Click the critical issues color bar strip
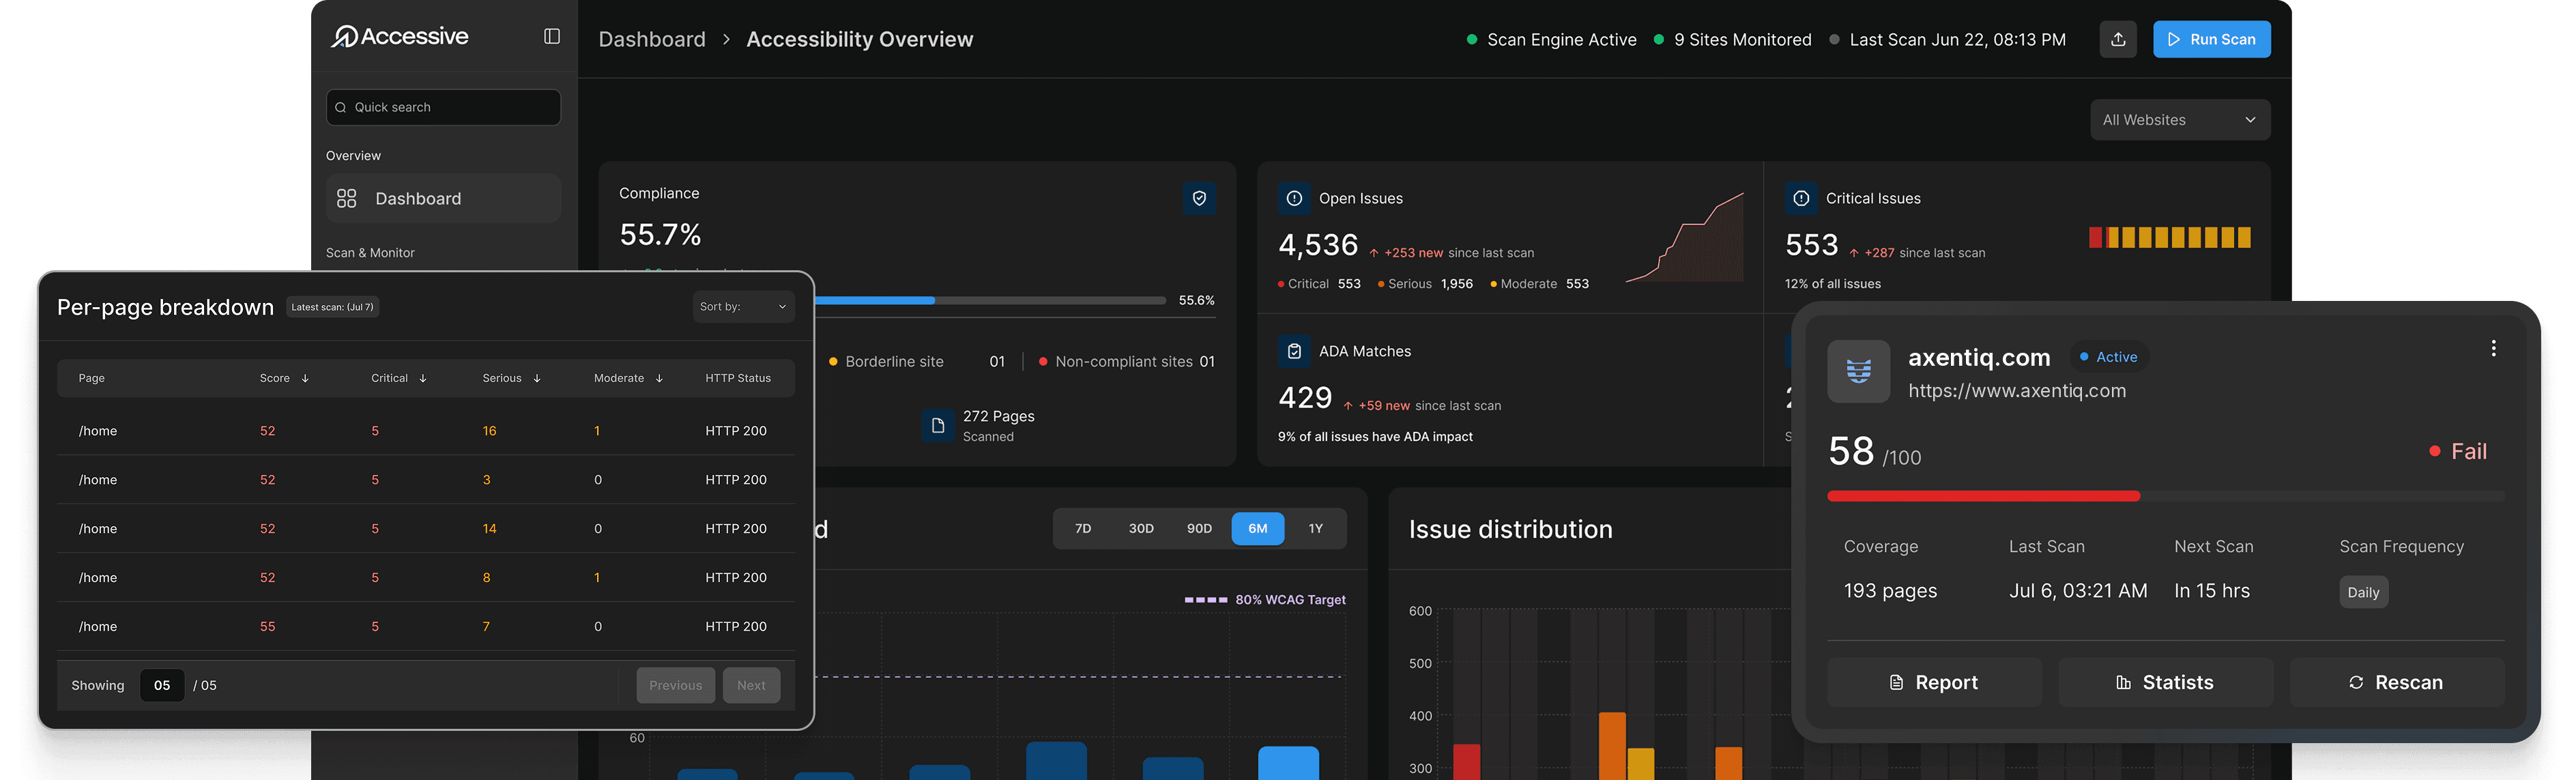This screenshot has width=2576, height=780. (x=2169, y=237)
